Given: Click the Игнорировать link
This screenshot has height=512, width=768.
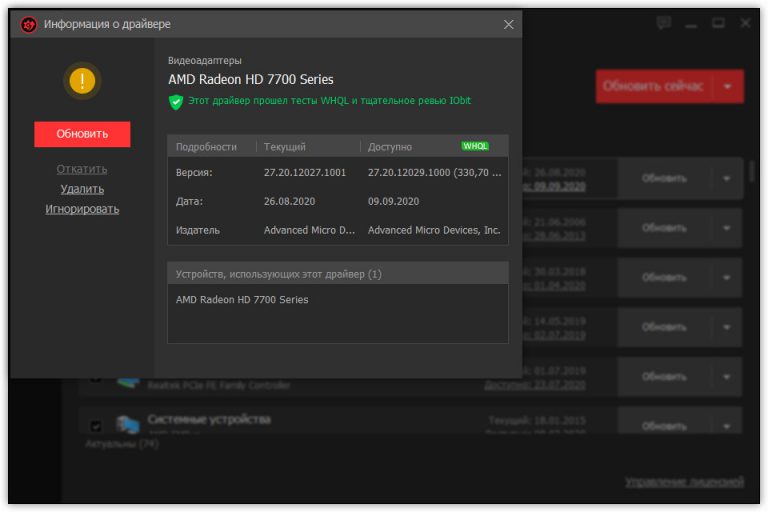Looking at the screenshot, I should [x=82, y=209].
